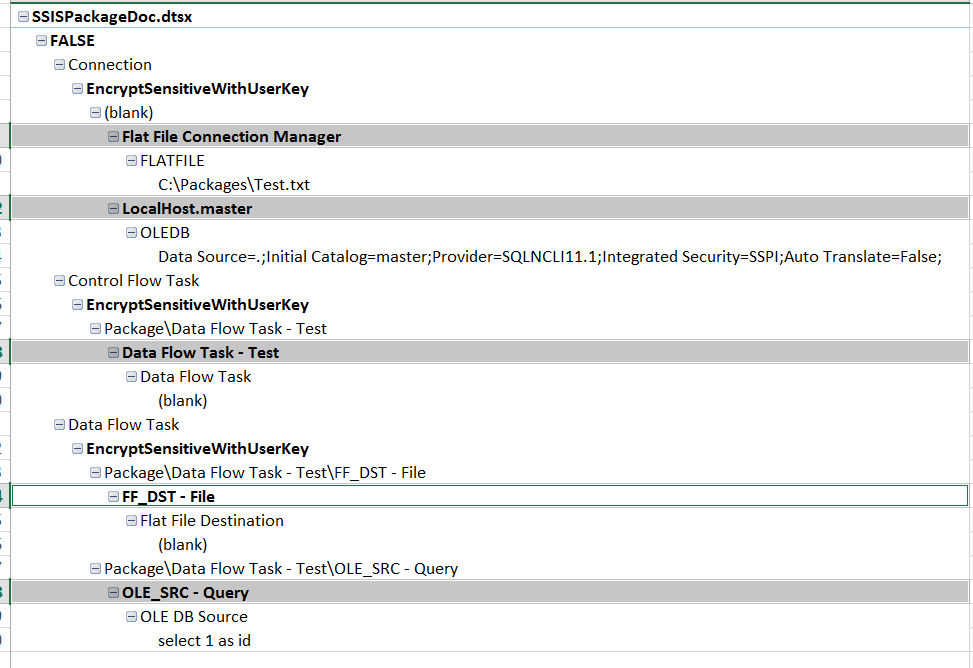Collapse the Package\Data Flow Task - Test\FF_DST - File path
The width and height of the screenshot is (973, 668).
tap(96, 473)
